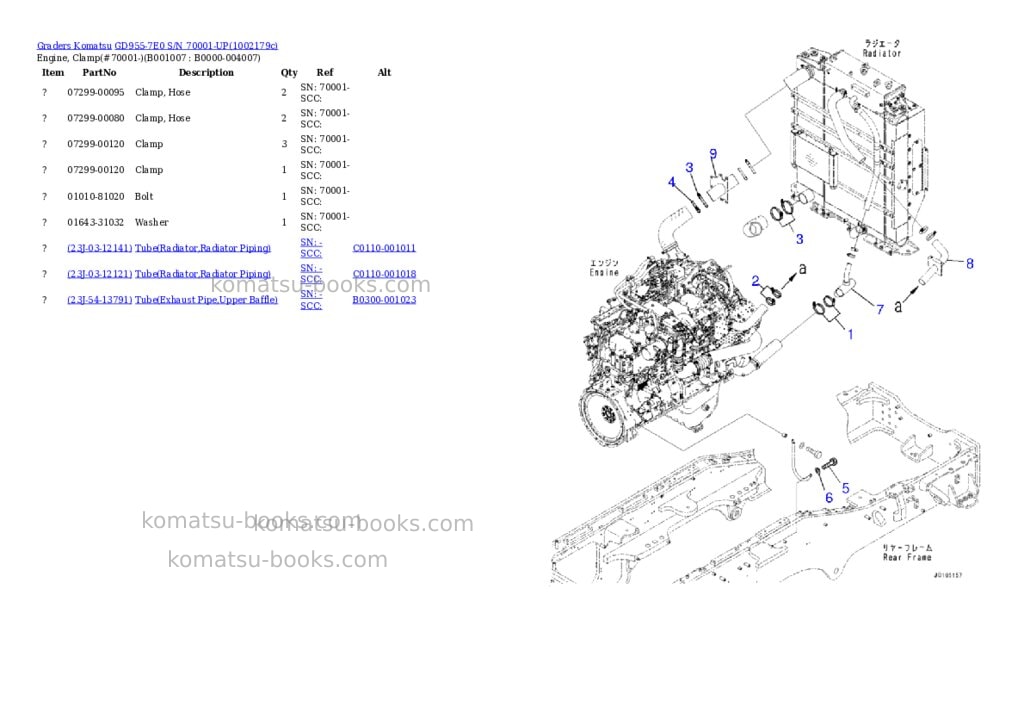
Task: Select part number 07299-00095
Action: [96, 93]
